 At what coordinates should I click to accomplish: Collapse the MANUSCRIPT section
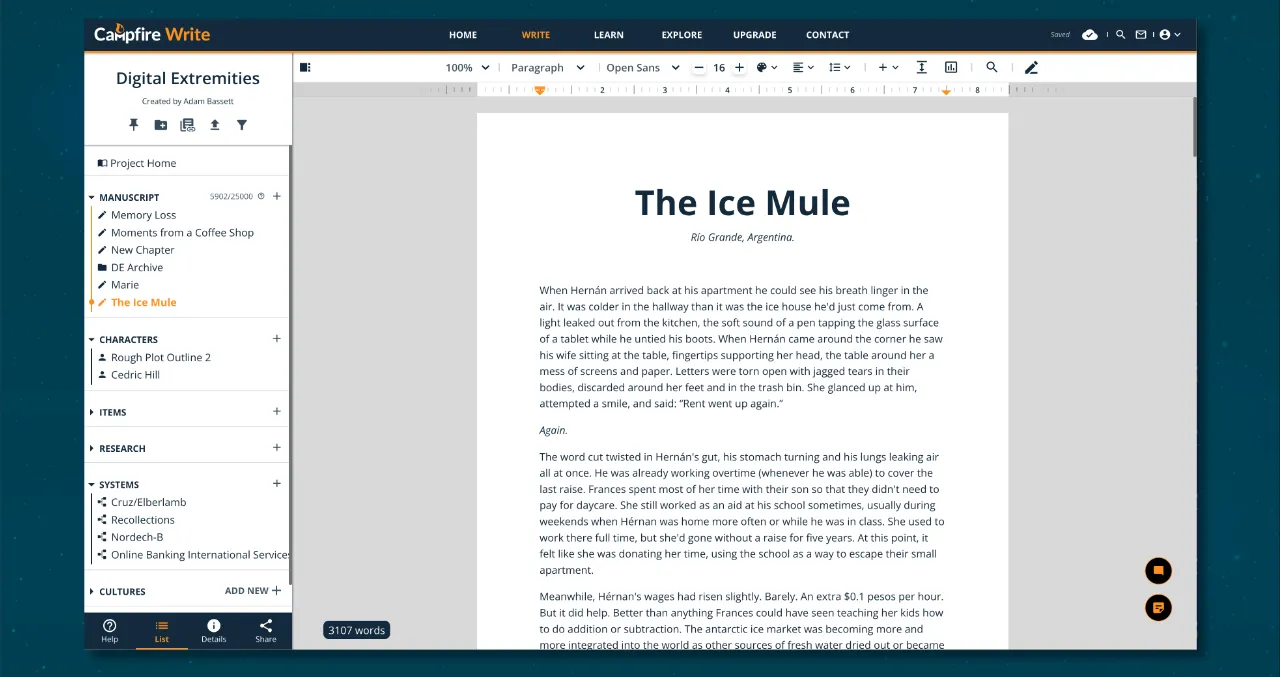[92, 197]
